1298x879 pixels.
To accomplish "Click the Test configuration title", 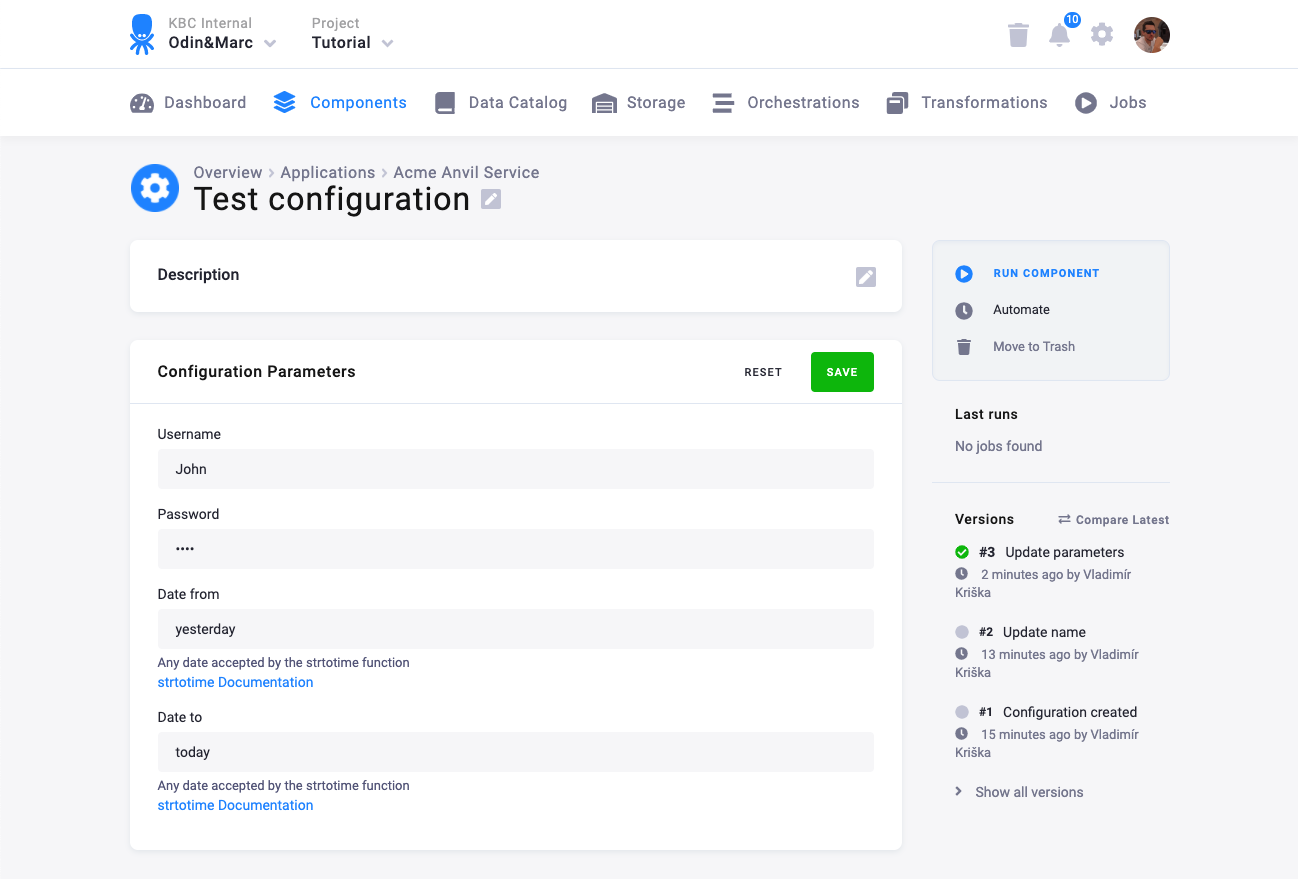I will (x=331, y=199).
